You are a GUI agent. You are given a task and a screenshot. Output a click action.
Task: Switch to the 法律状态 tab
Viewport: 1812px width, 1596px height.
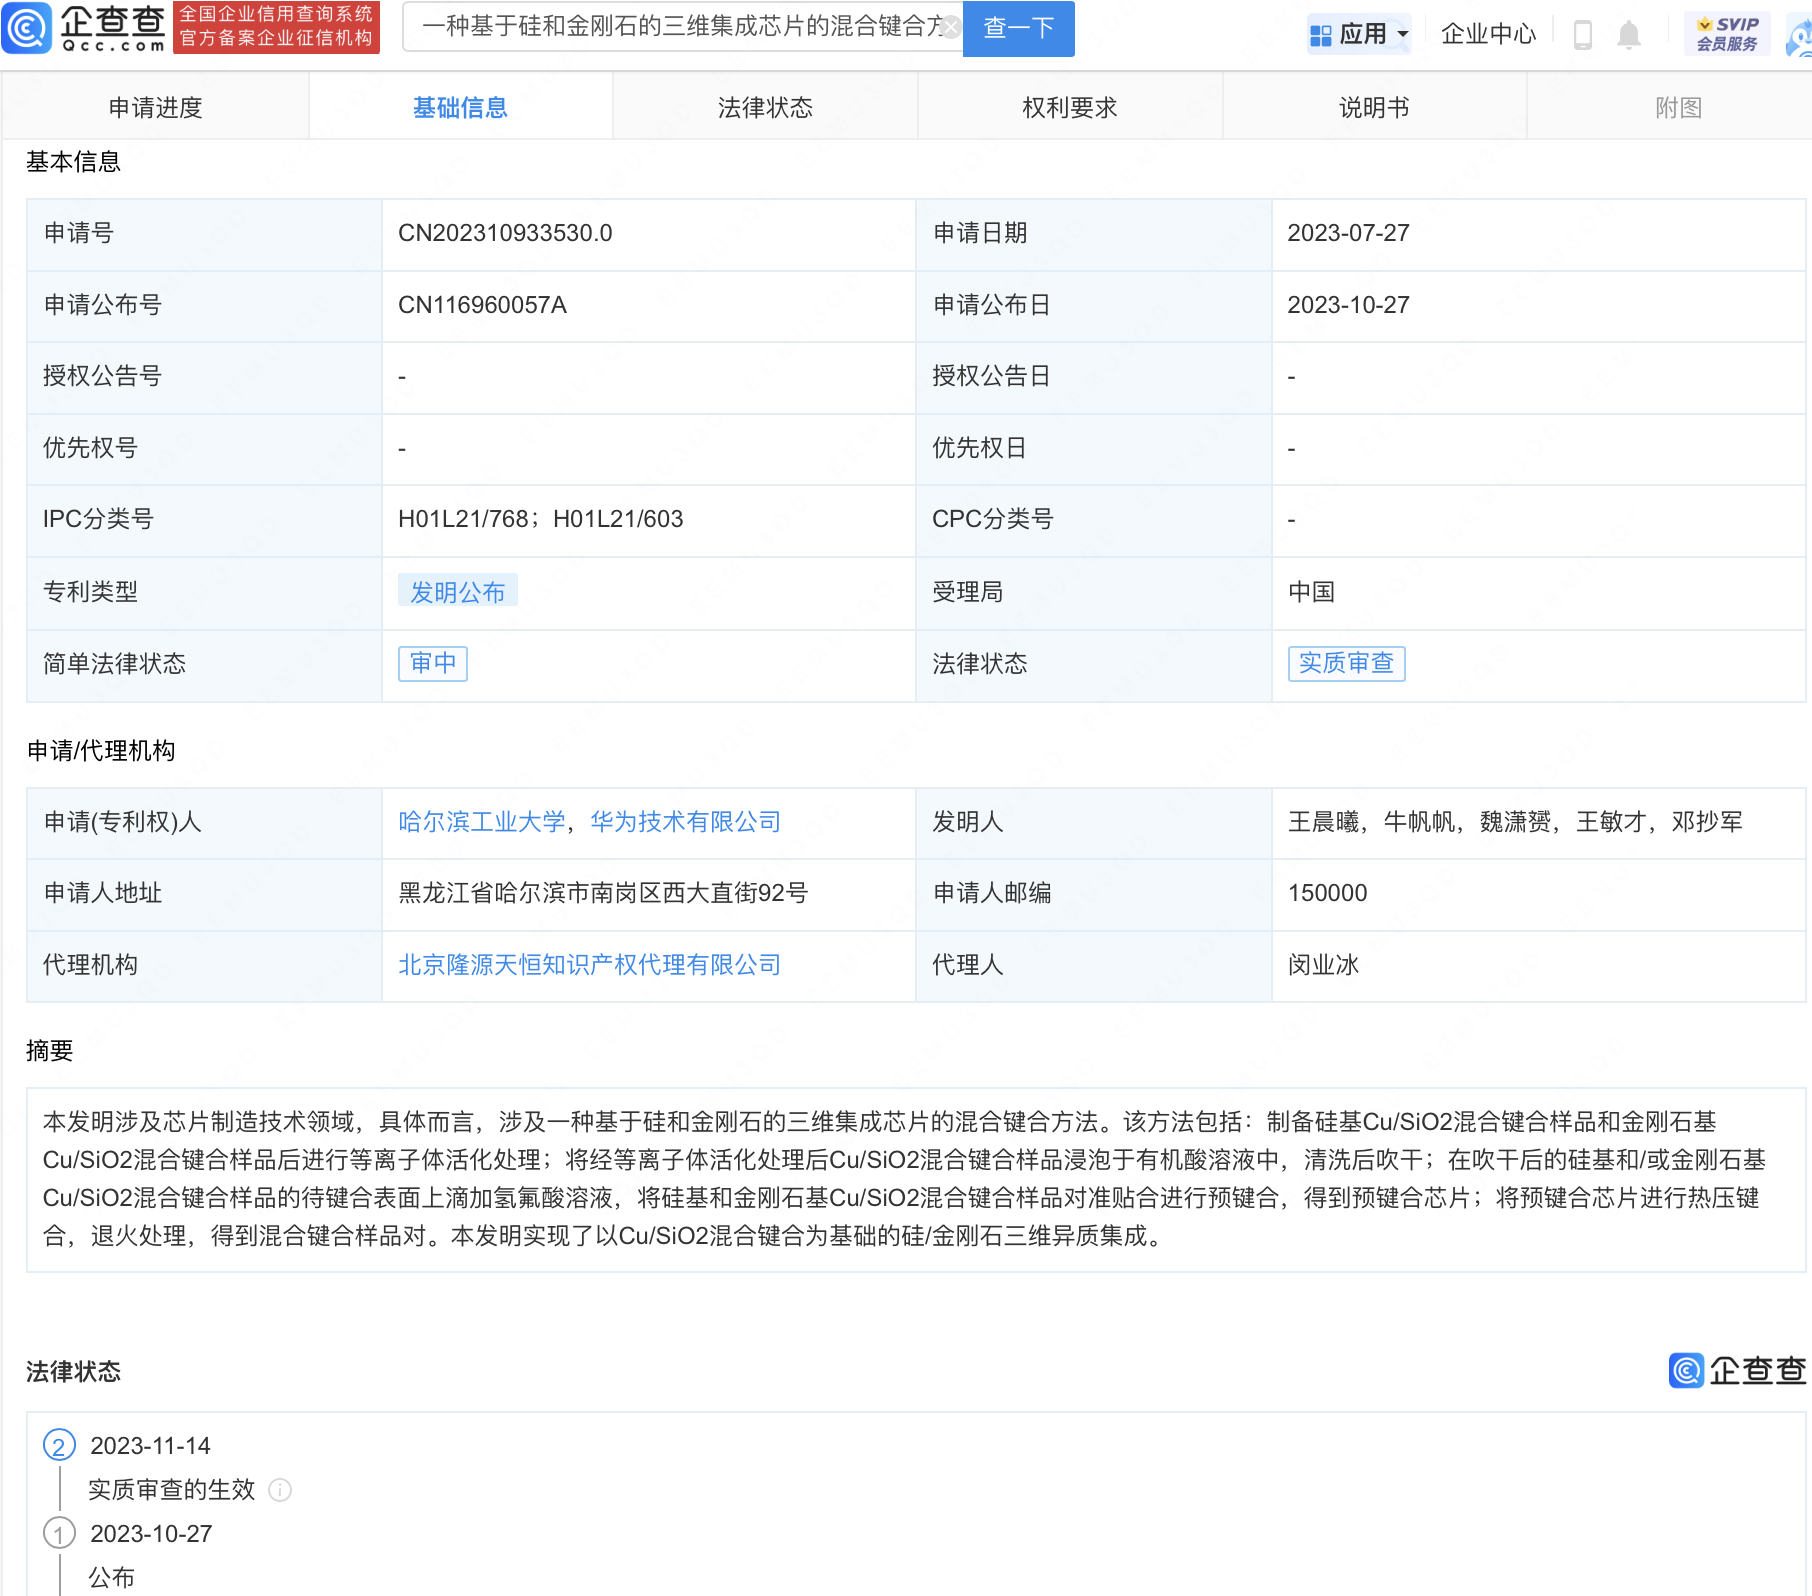pyautogui.click(x=765, y=108)
